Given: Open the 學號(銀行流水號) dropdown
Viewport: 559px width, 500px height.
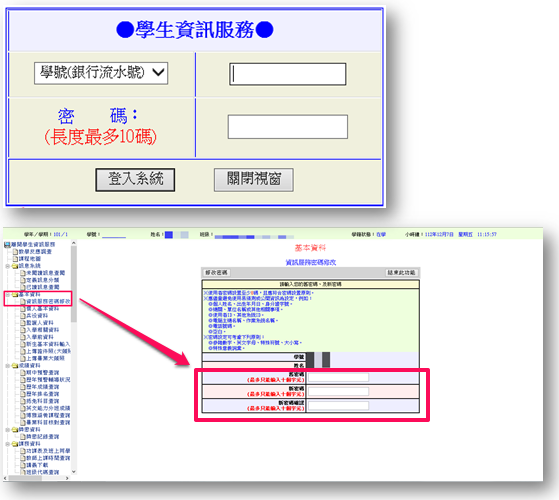Looking at the screenshot, I should tap(101, 73).
